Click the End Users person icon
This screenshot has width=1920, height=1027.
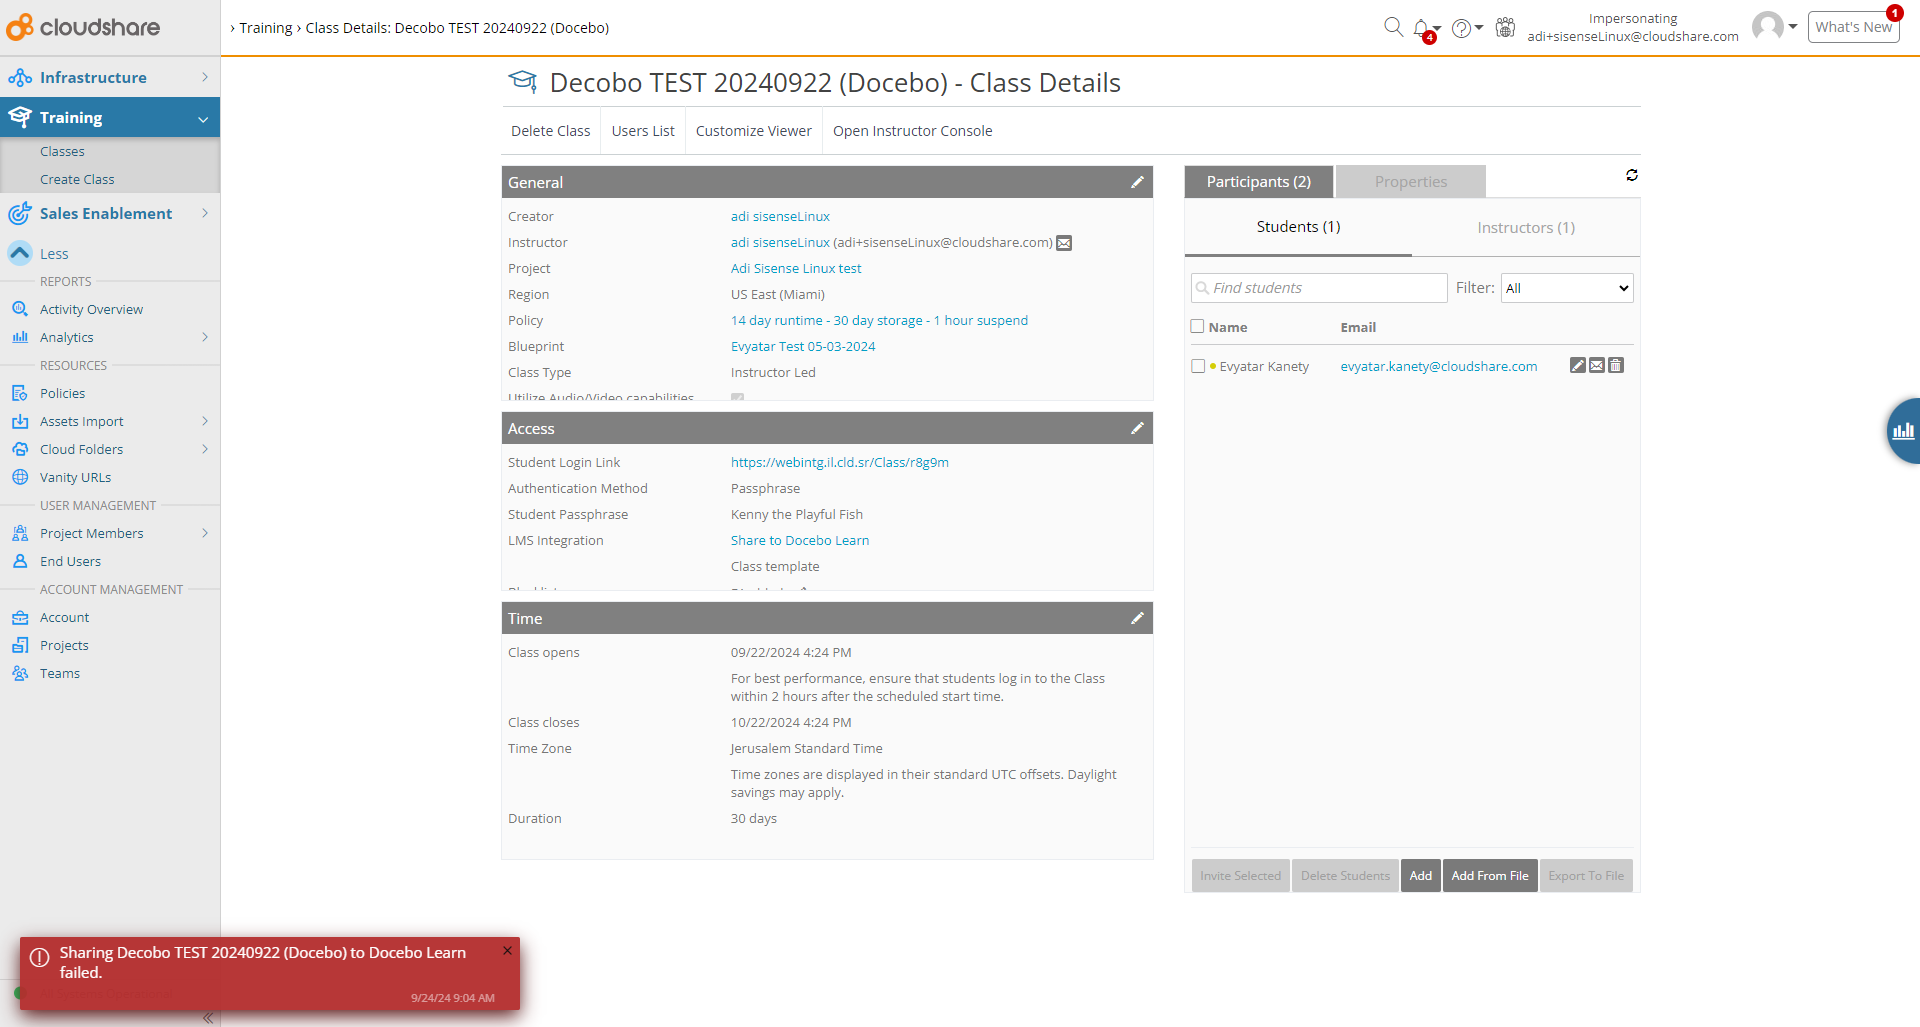tap(20, 561)
